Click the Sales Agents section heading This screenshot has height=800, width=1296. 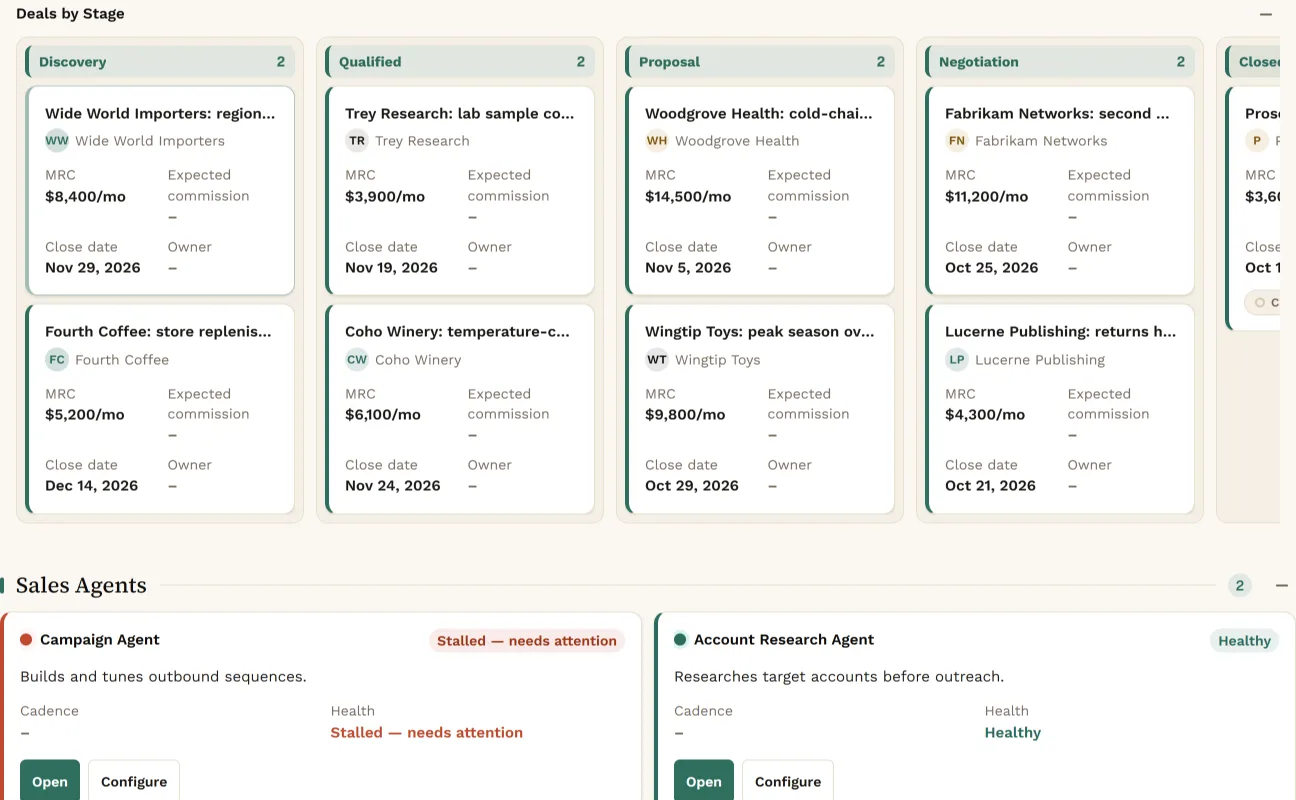(81, 586)
